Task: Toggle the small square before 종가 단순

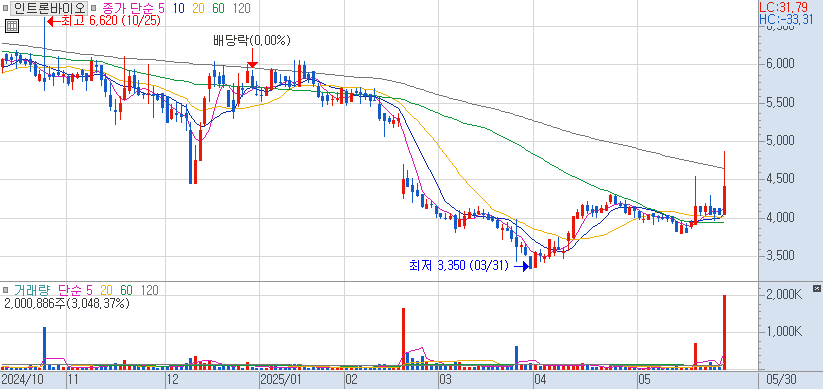Action: tap(93, 8)
